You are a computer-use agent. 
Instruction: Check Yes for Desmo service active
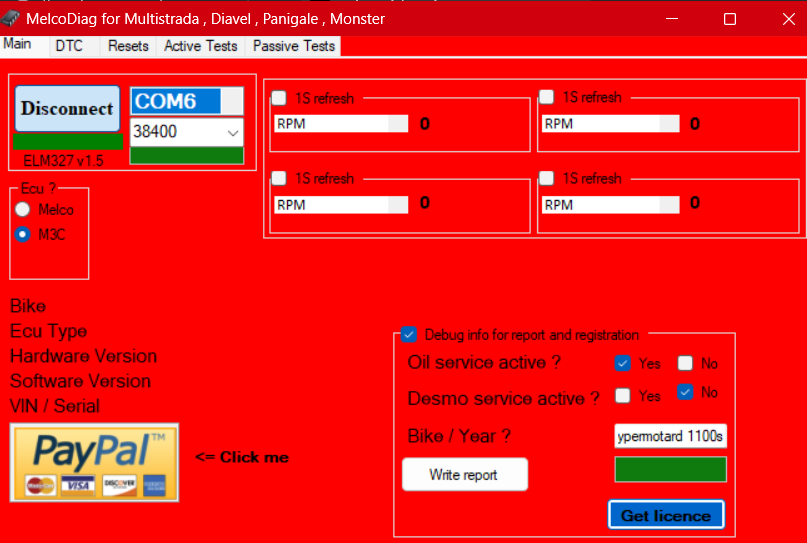[623, 395]
